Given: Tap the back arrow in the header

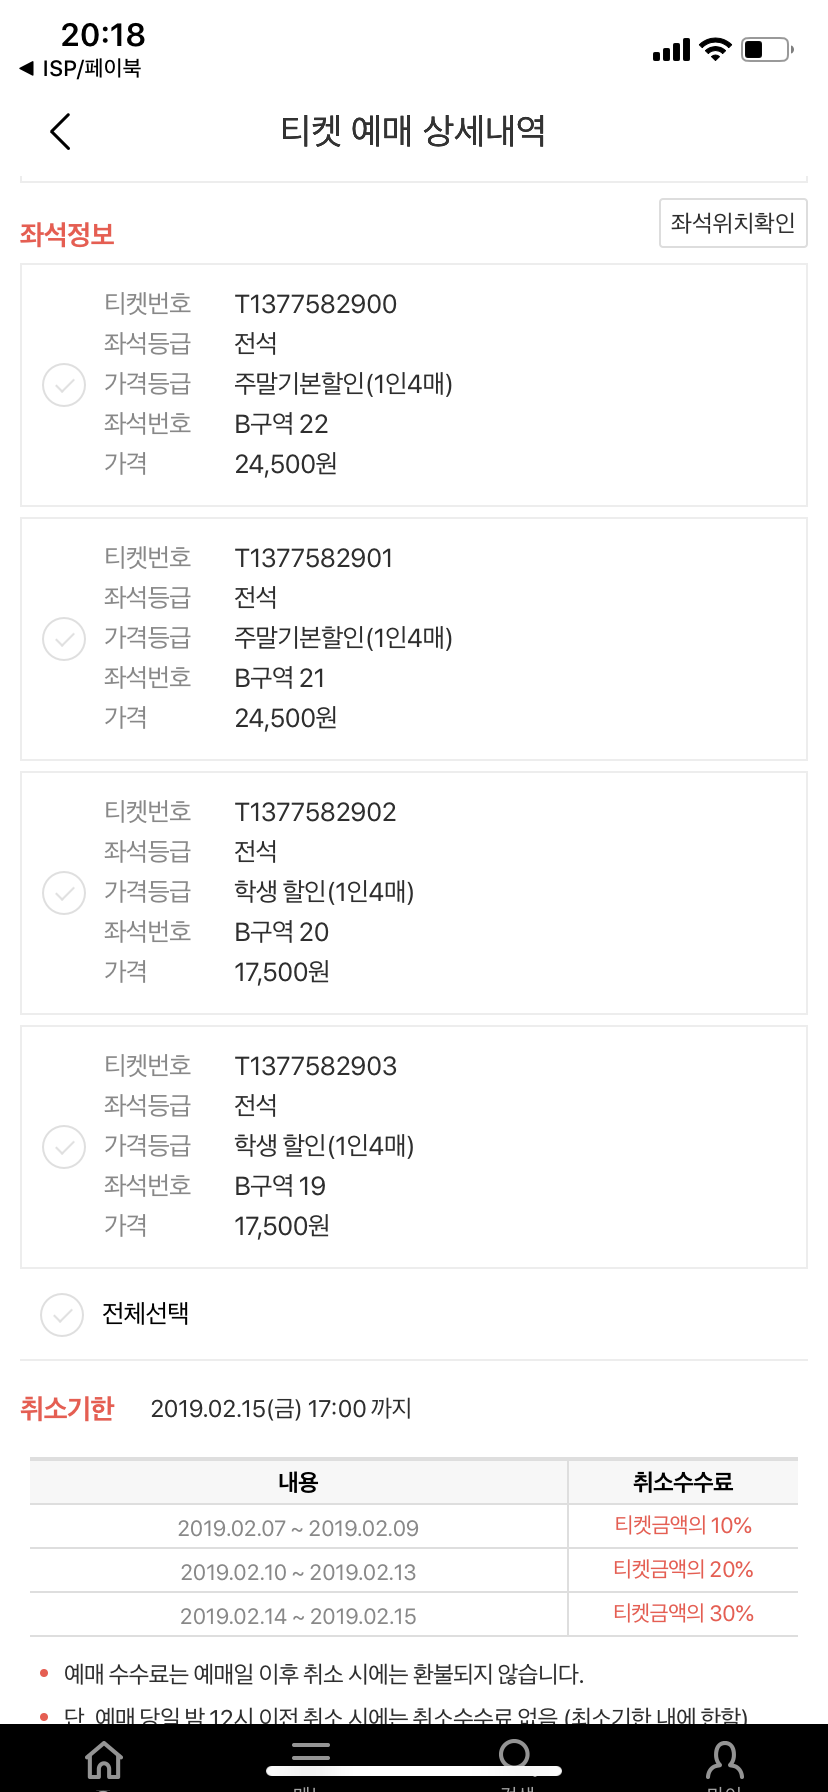Looking at the screenshot, I should [61, 131].
